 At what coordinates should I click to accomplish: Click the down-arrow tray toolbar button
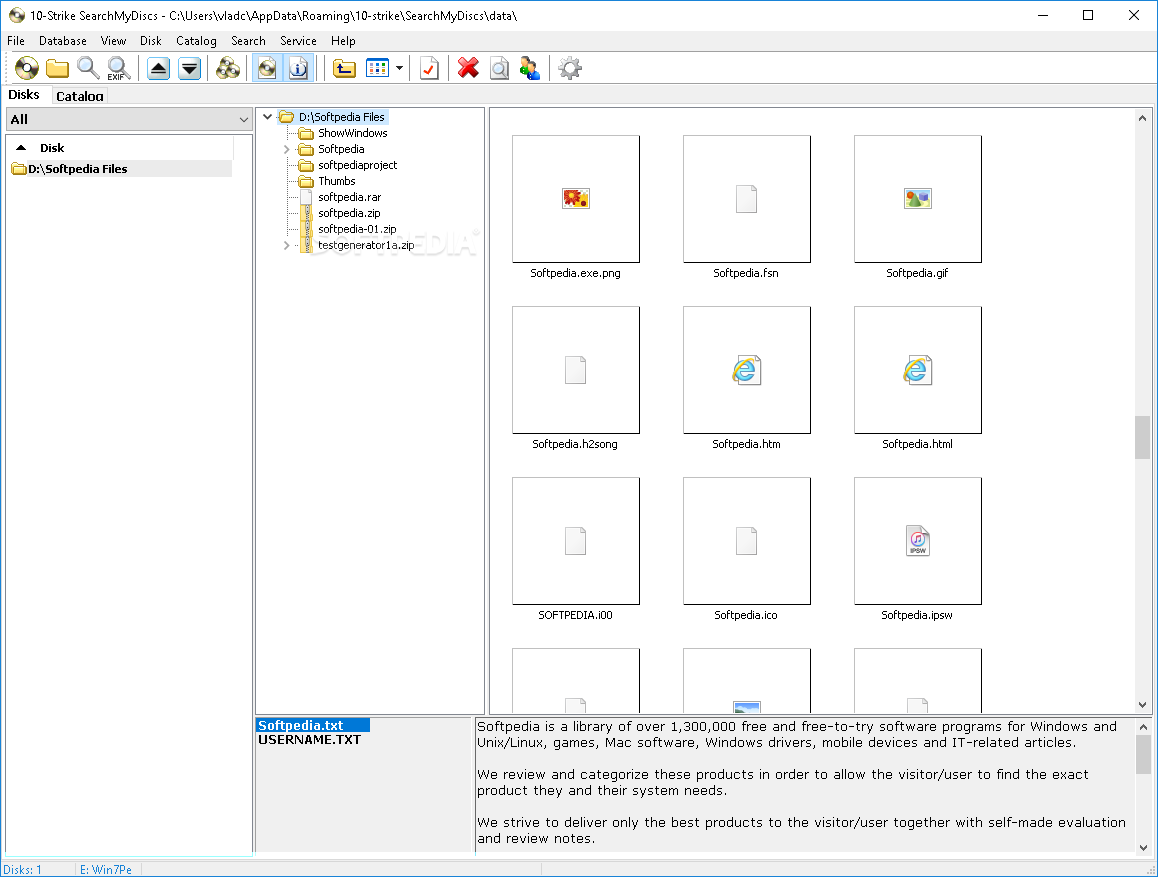click(190, 69)
